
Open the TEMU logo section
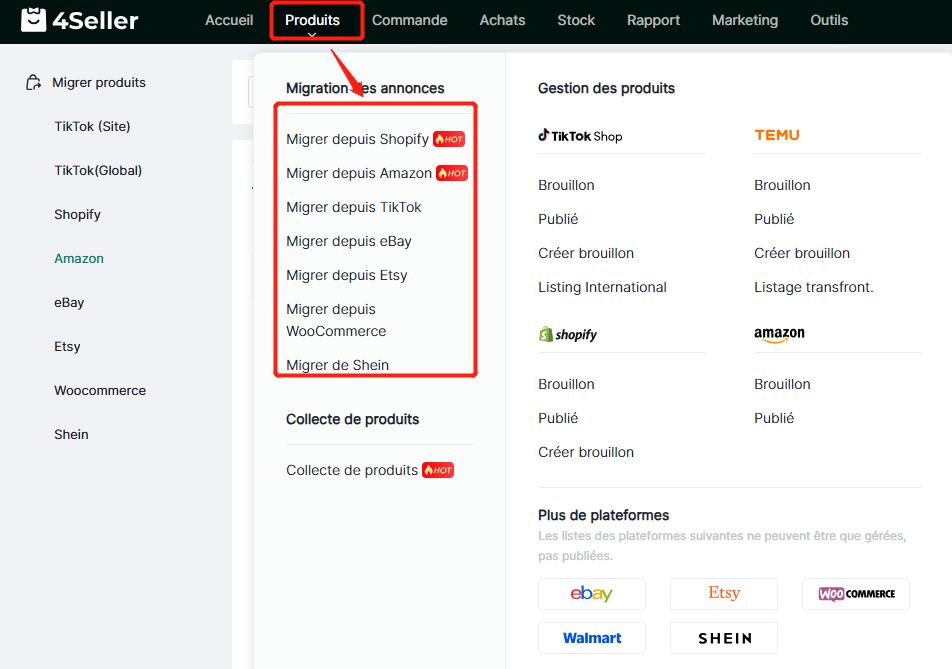pyautogui.click(x=777, y=135)
